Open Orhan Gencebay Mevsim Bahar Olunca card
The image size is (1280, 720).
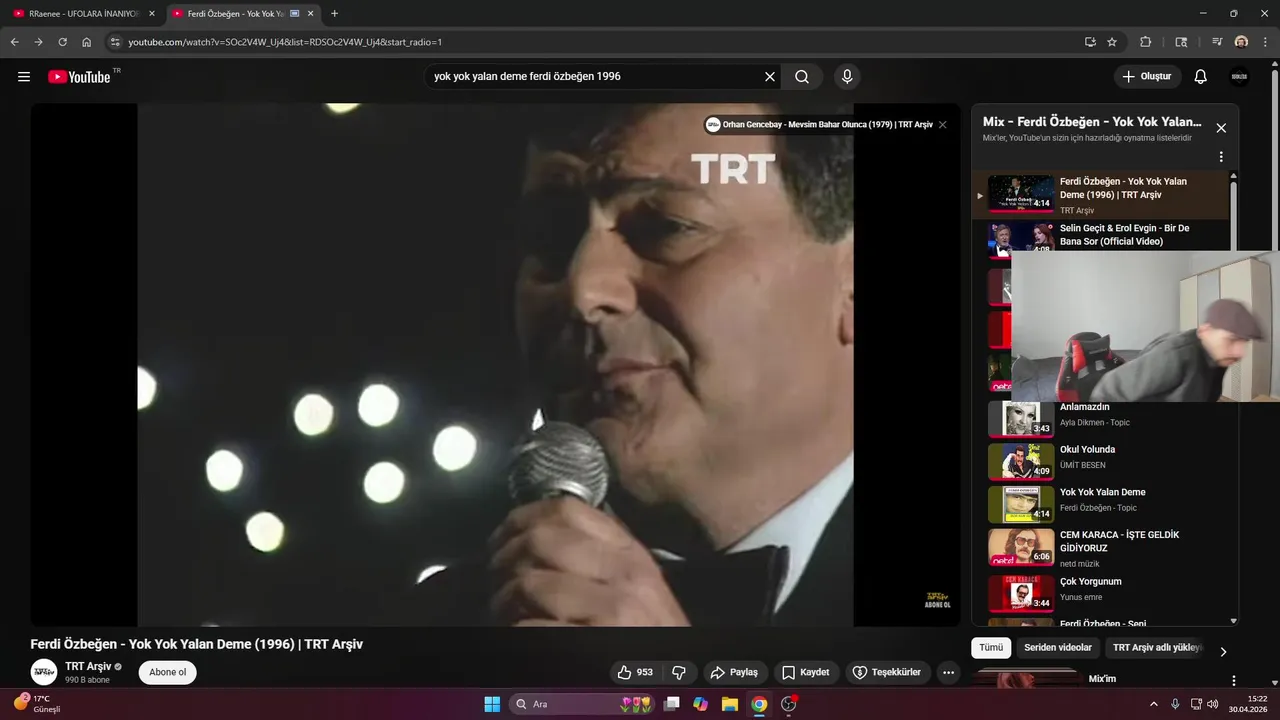[819, 125]
